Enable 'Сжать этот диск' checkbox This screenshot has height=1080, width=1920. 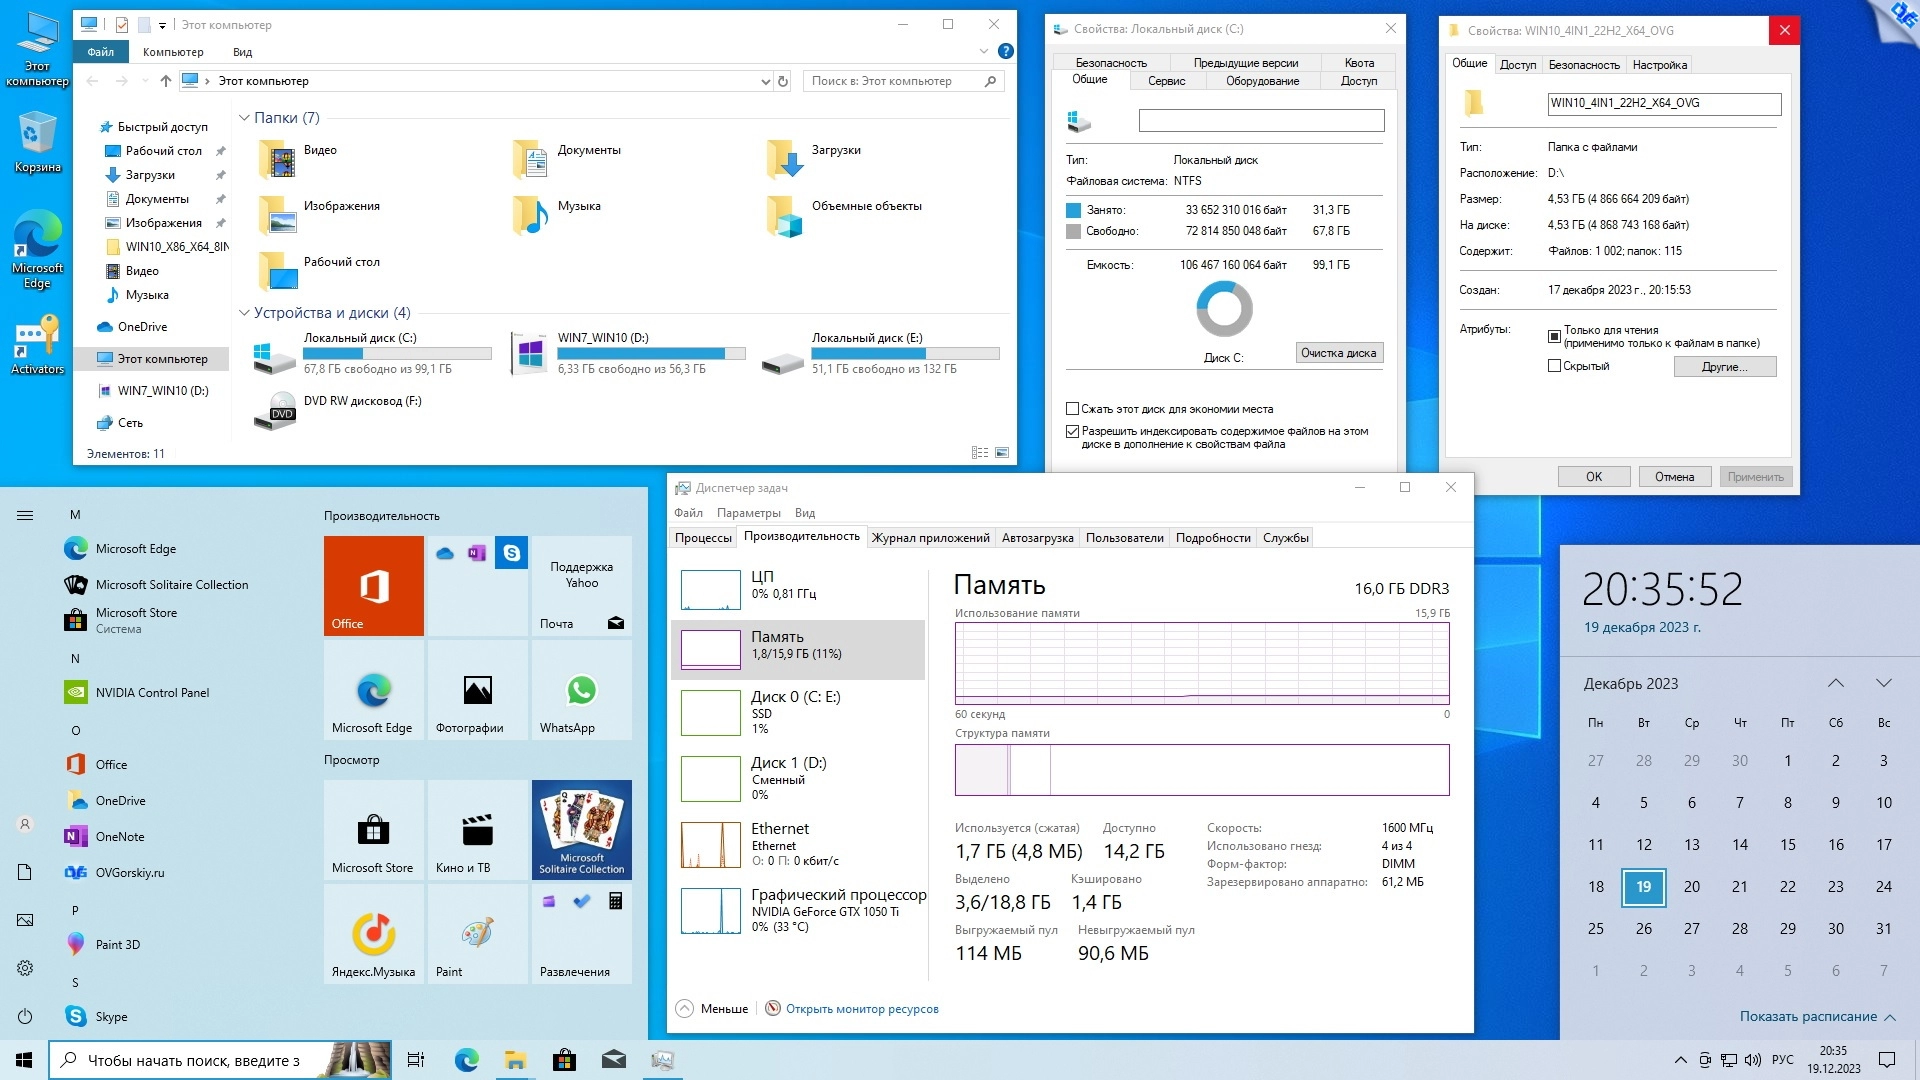(1072, 409)
